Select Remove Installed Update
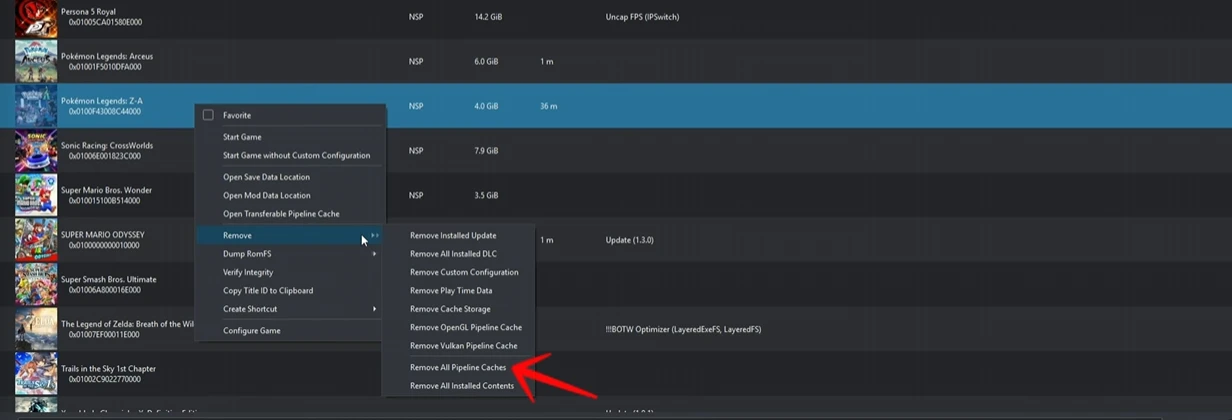Screen dimensions: 1232x420 click(x=453, y=236)
